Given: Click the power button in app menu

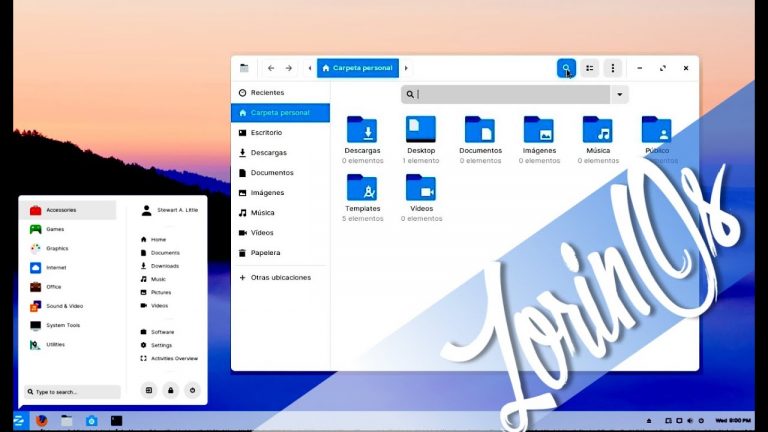Looking at the screenshot, I should coord(192,390).
